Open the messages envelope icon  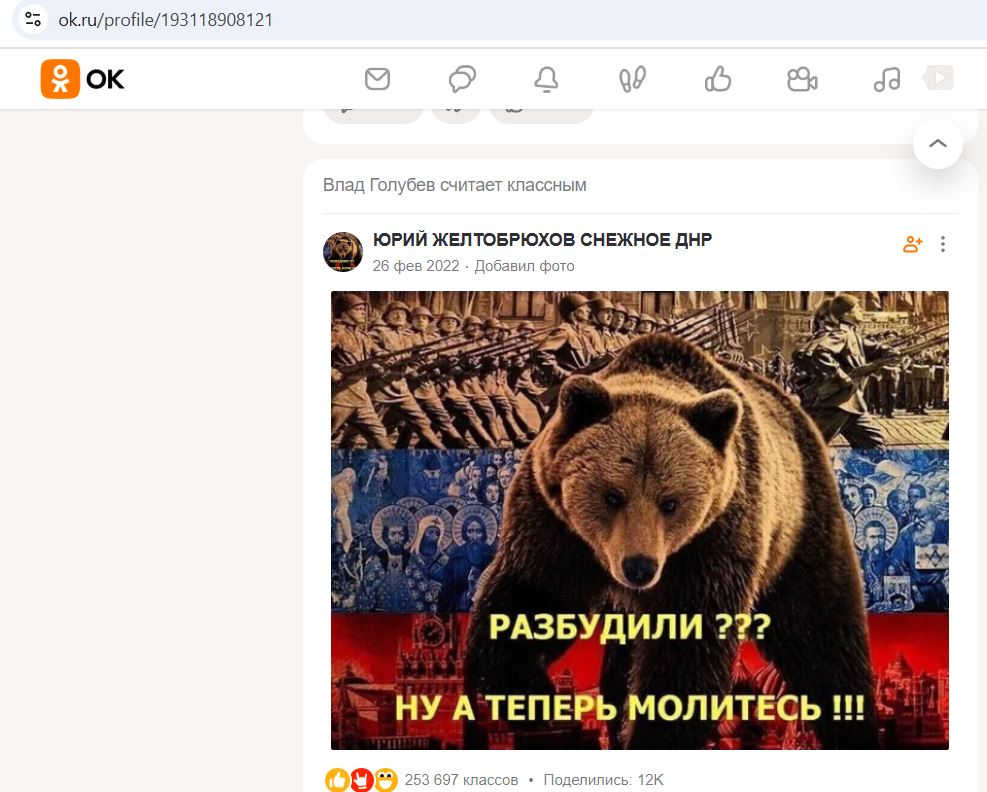pos(378,79)
